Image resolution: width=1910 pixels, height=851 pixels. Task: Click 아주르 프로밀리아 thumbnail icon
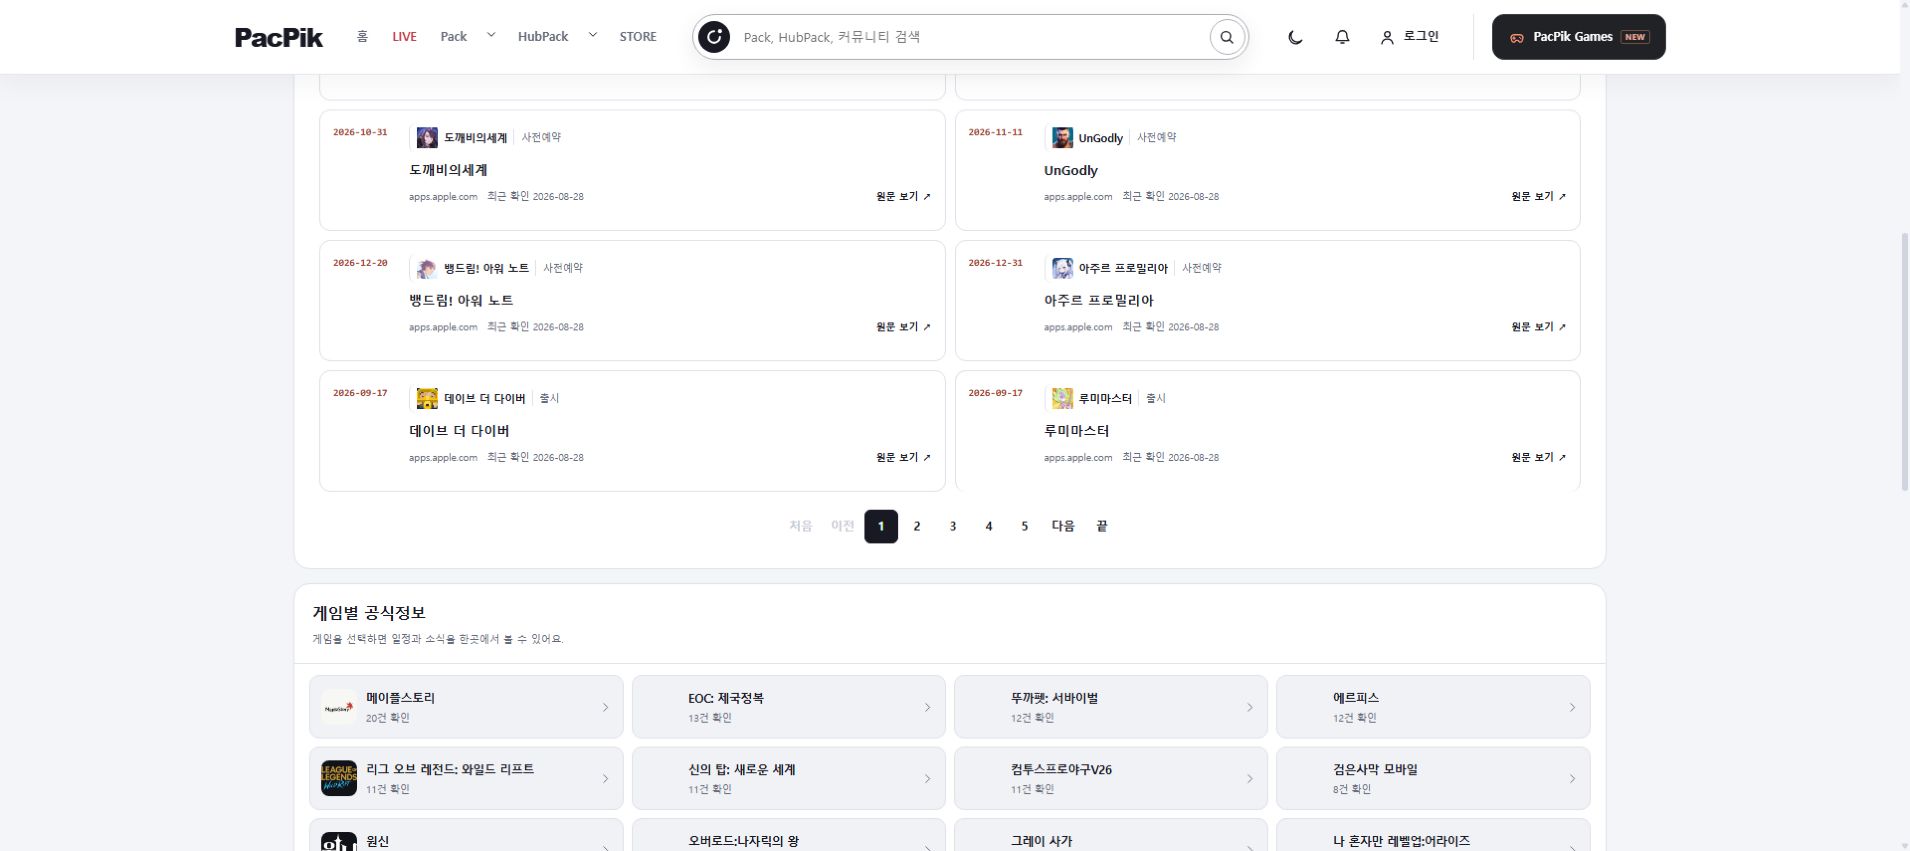pyautogui.click(x=1062, y=268)
